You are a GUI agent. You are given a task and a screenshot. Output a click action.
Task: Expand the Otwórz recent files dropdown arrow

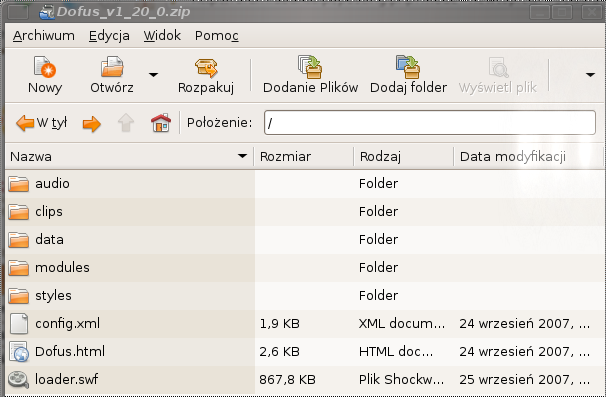[153, 75]
